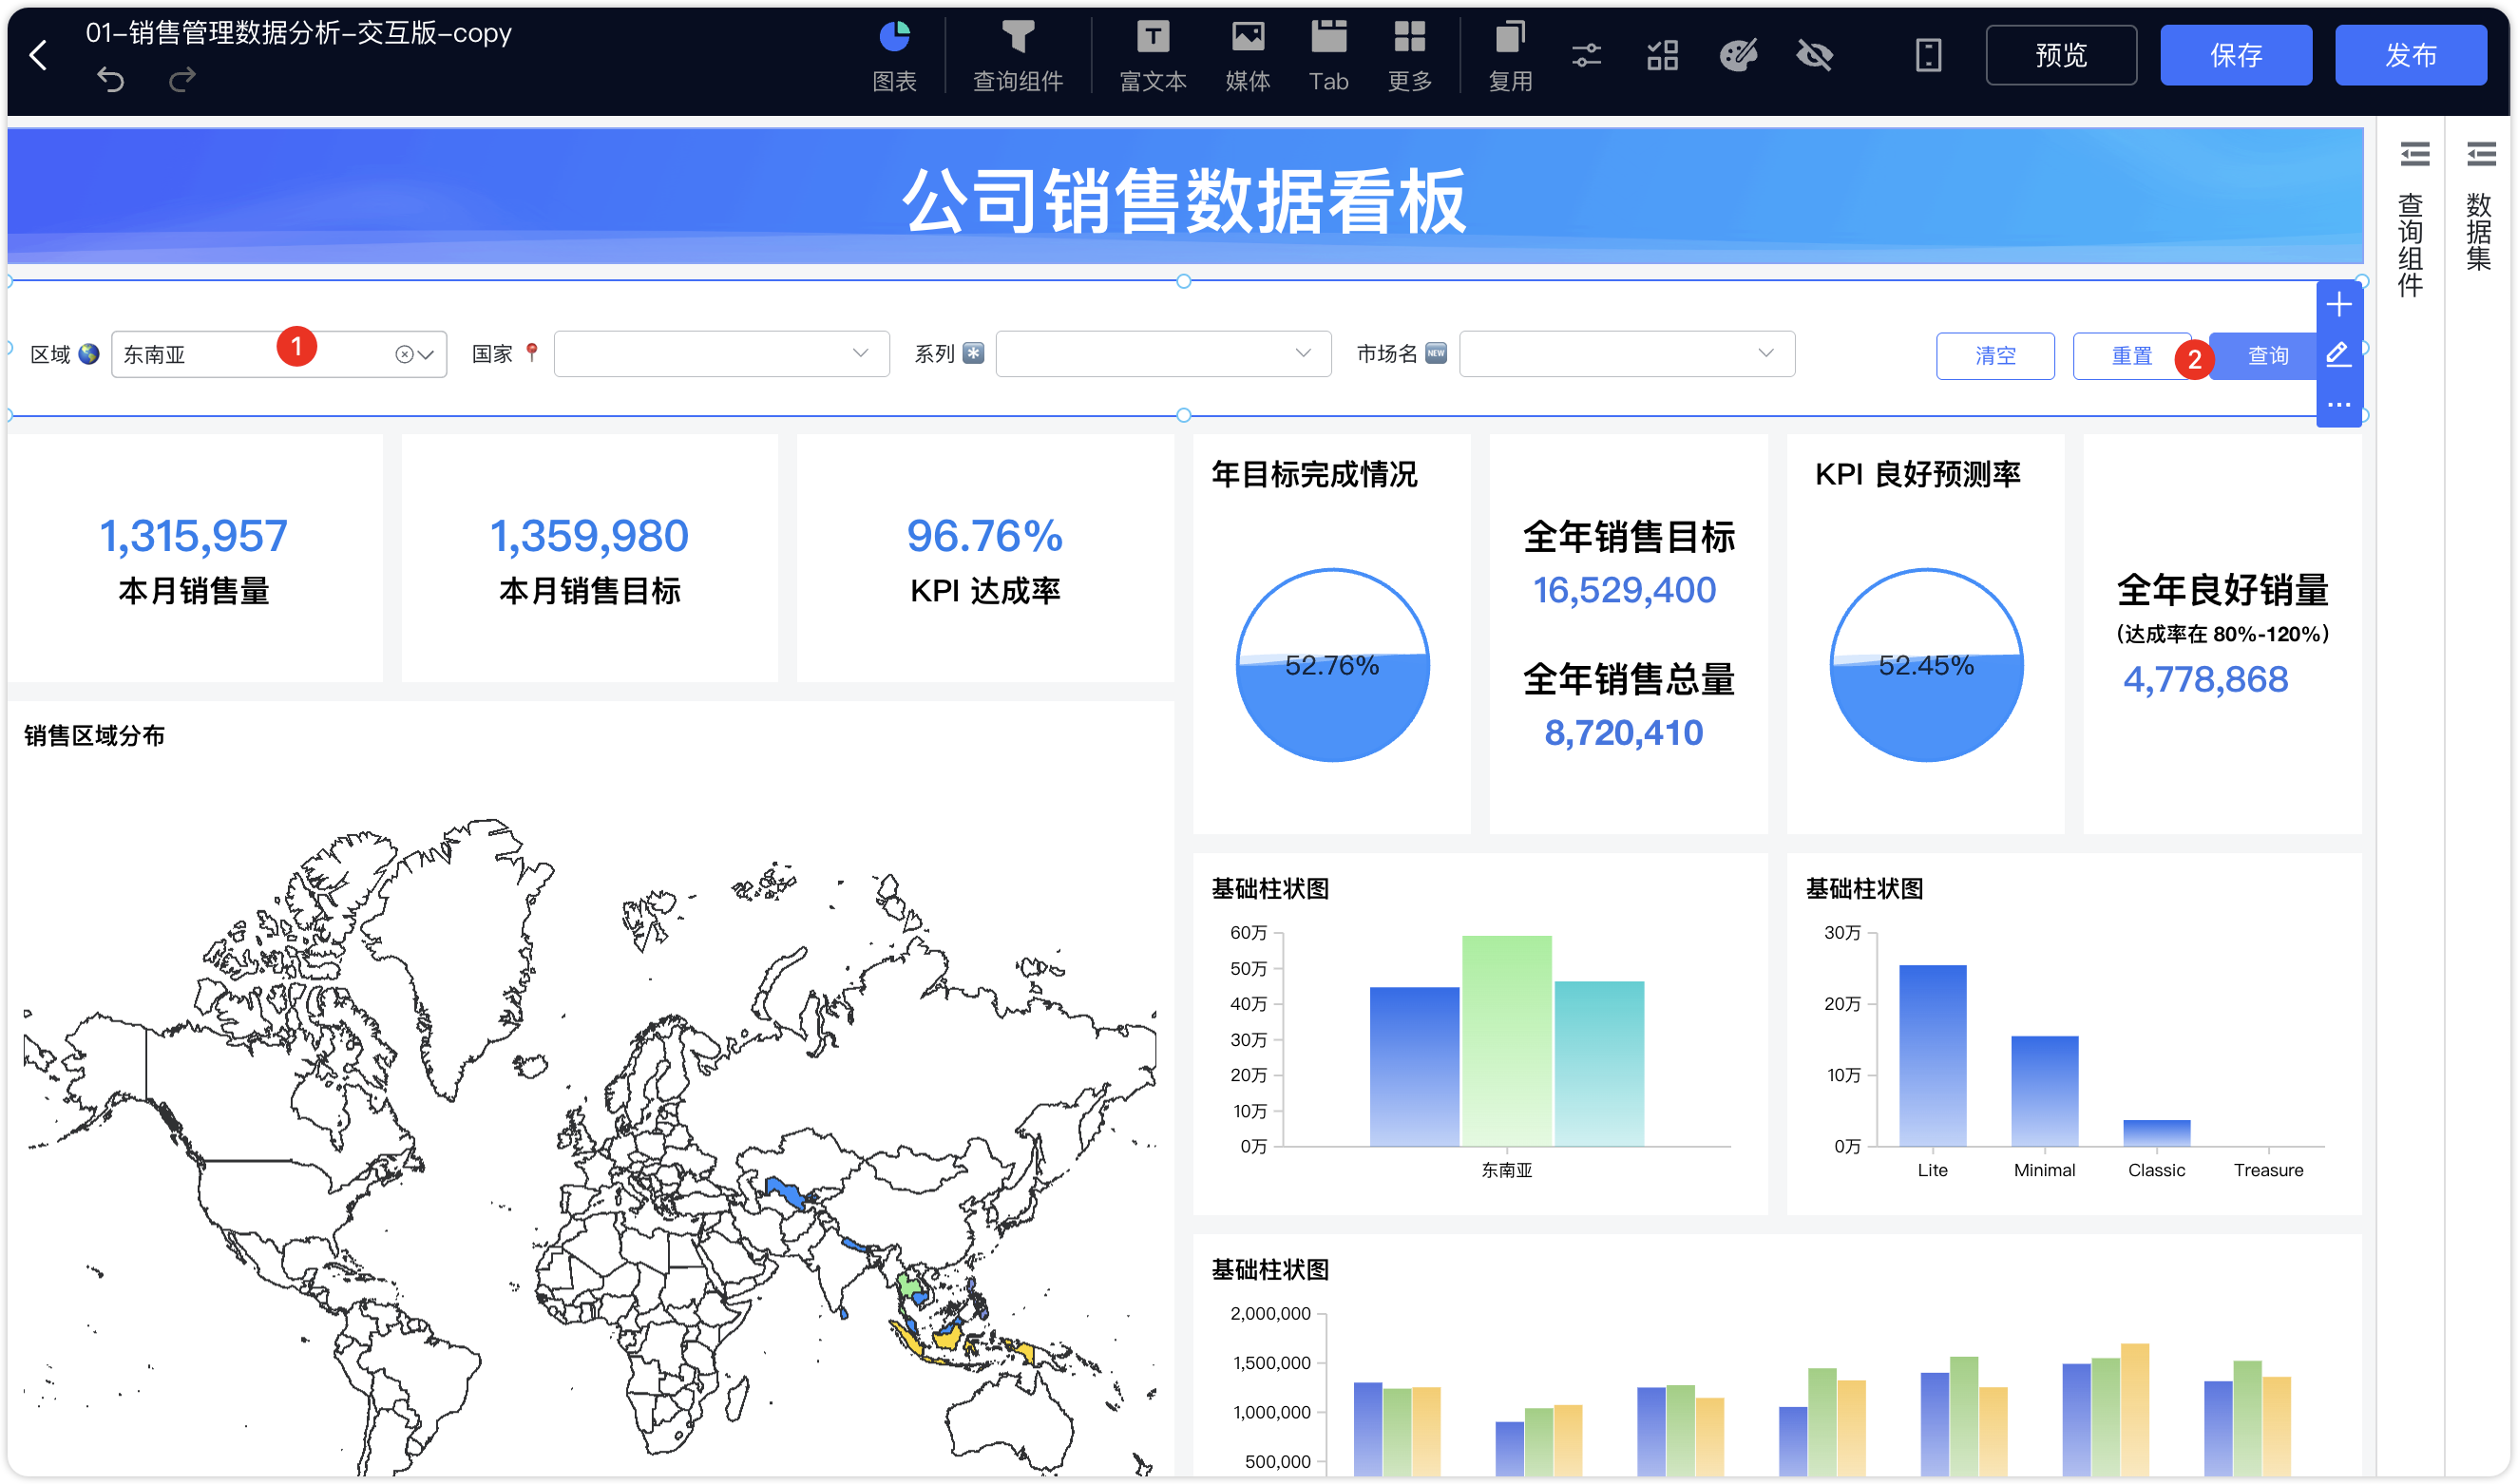Click the pin icon beside 国家
The height and width of the screenshot is (1484, 2518).
click(x=532, y=353)
